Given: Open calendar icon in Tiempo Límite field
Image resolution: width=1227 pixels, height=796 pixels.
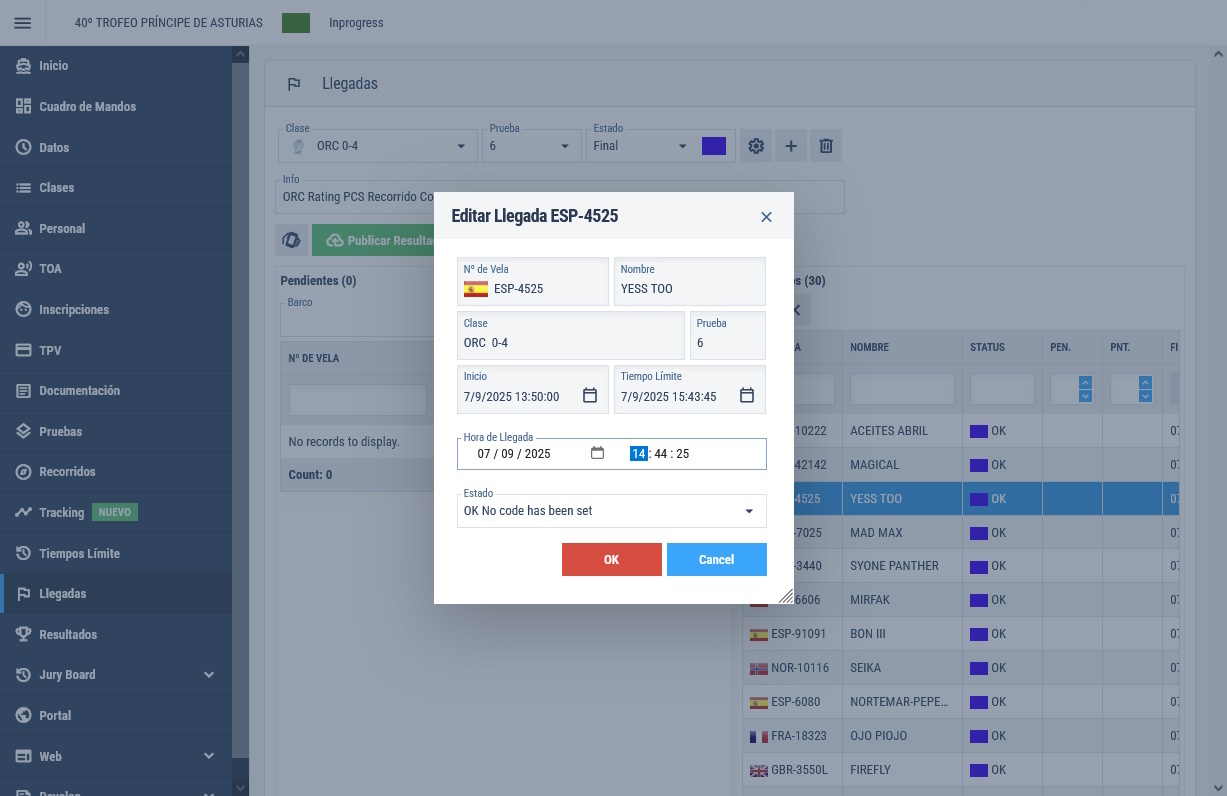Looking at the screenshot, I should click(x=747, y=396).
